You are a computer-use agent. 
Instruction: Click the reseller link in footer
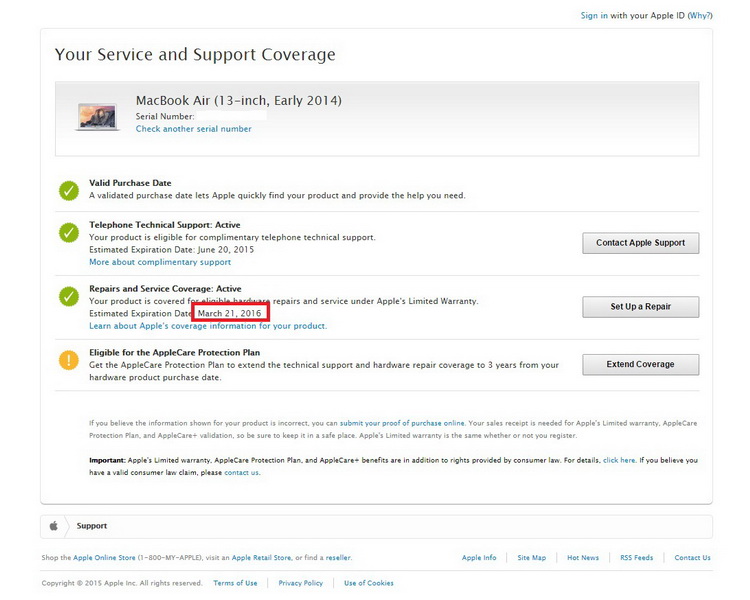point(338,558)
